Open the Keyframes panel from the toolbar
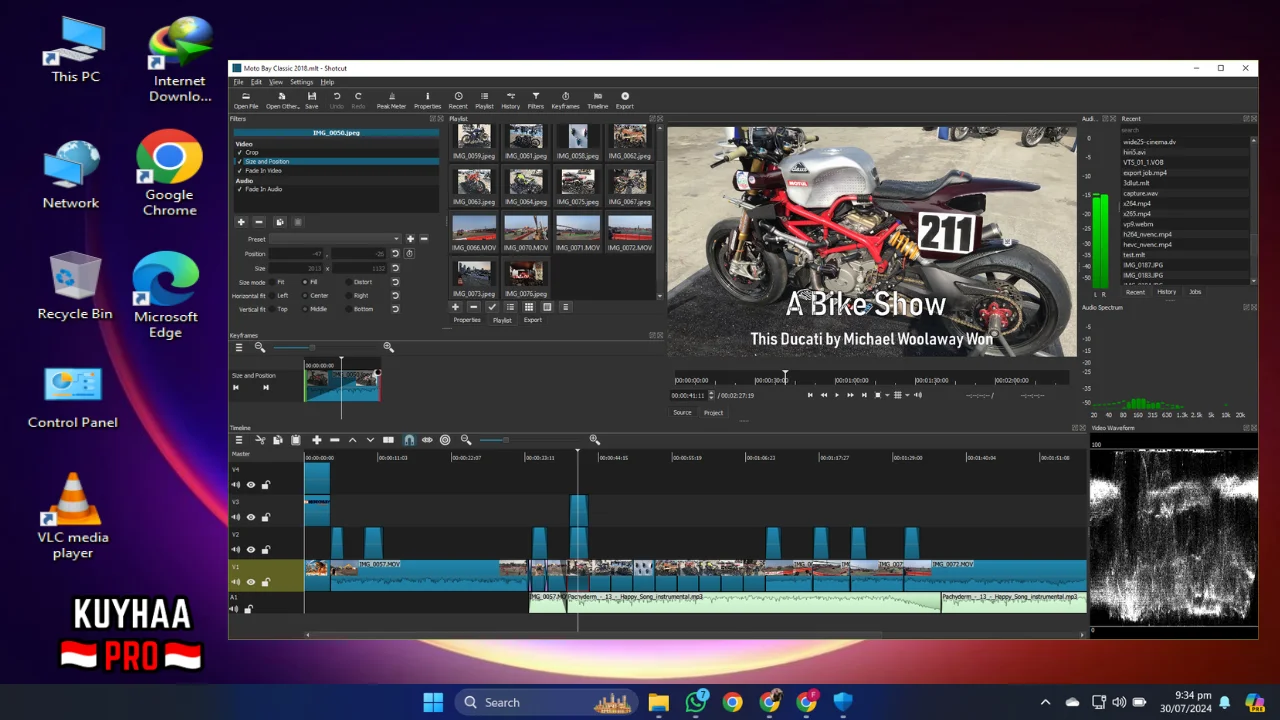The image size is (1280, 720). point(565,100)
